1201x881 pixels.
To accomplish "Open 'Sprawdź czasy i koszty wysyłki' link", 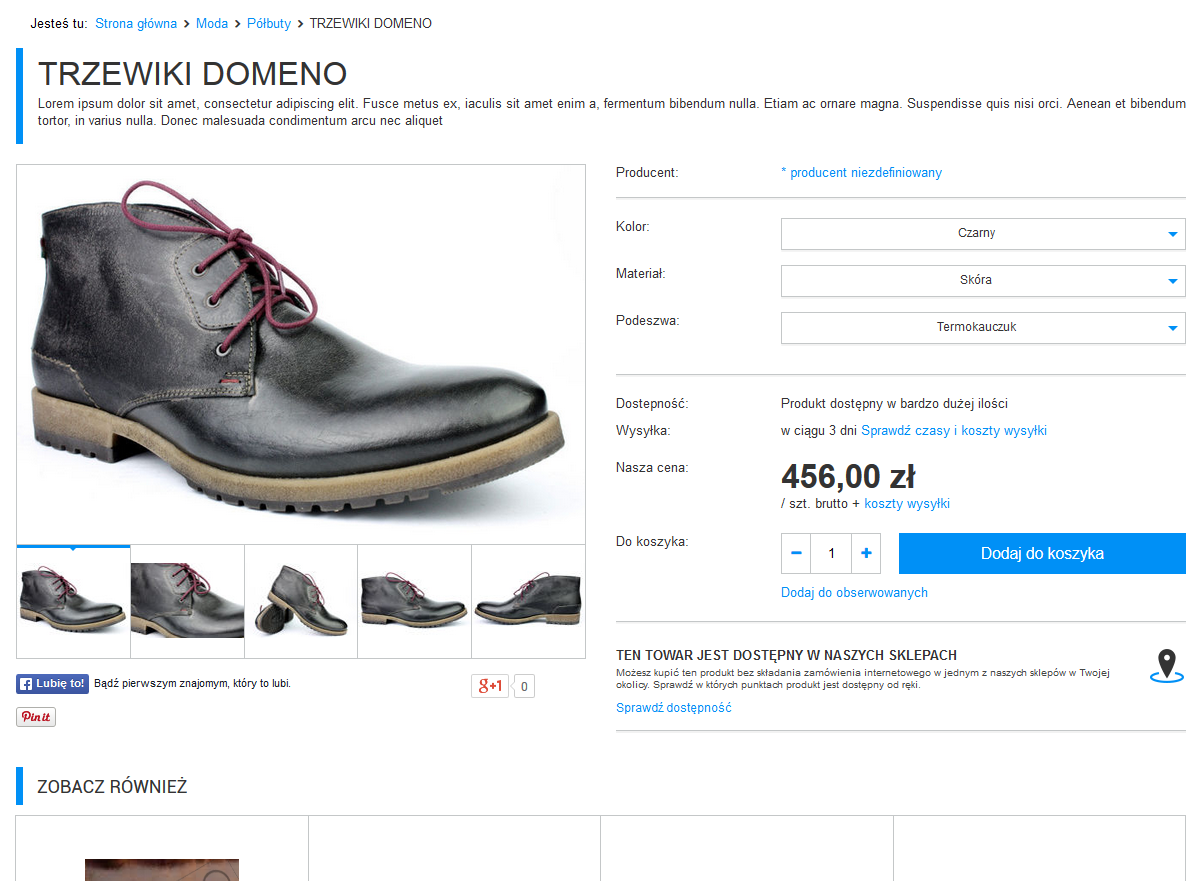I will [x=953, y=431].
